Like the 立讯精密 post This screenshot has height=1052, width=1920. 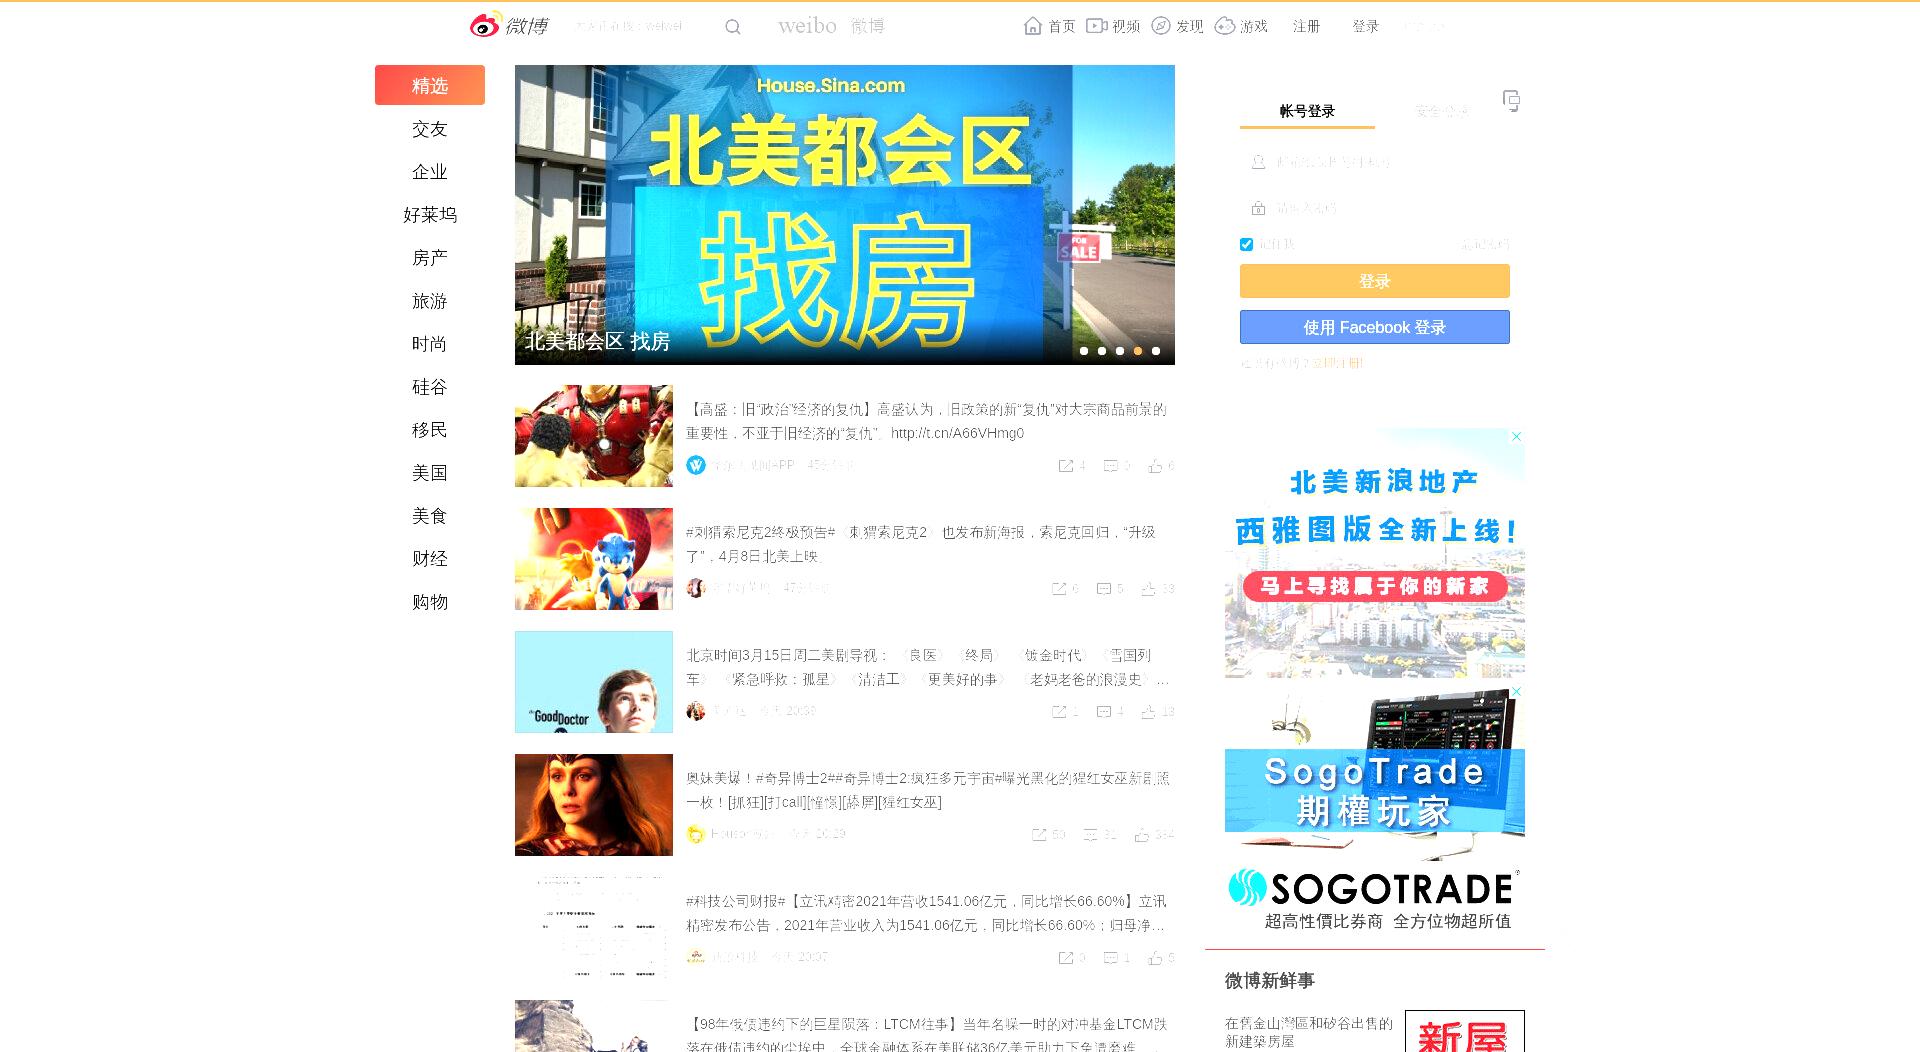point(1155,958)
